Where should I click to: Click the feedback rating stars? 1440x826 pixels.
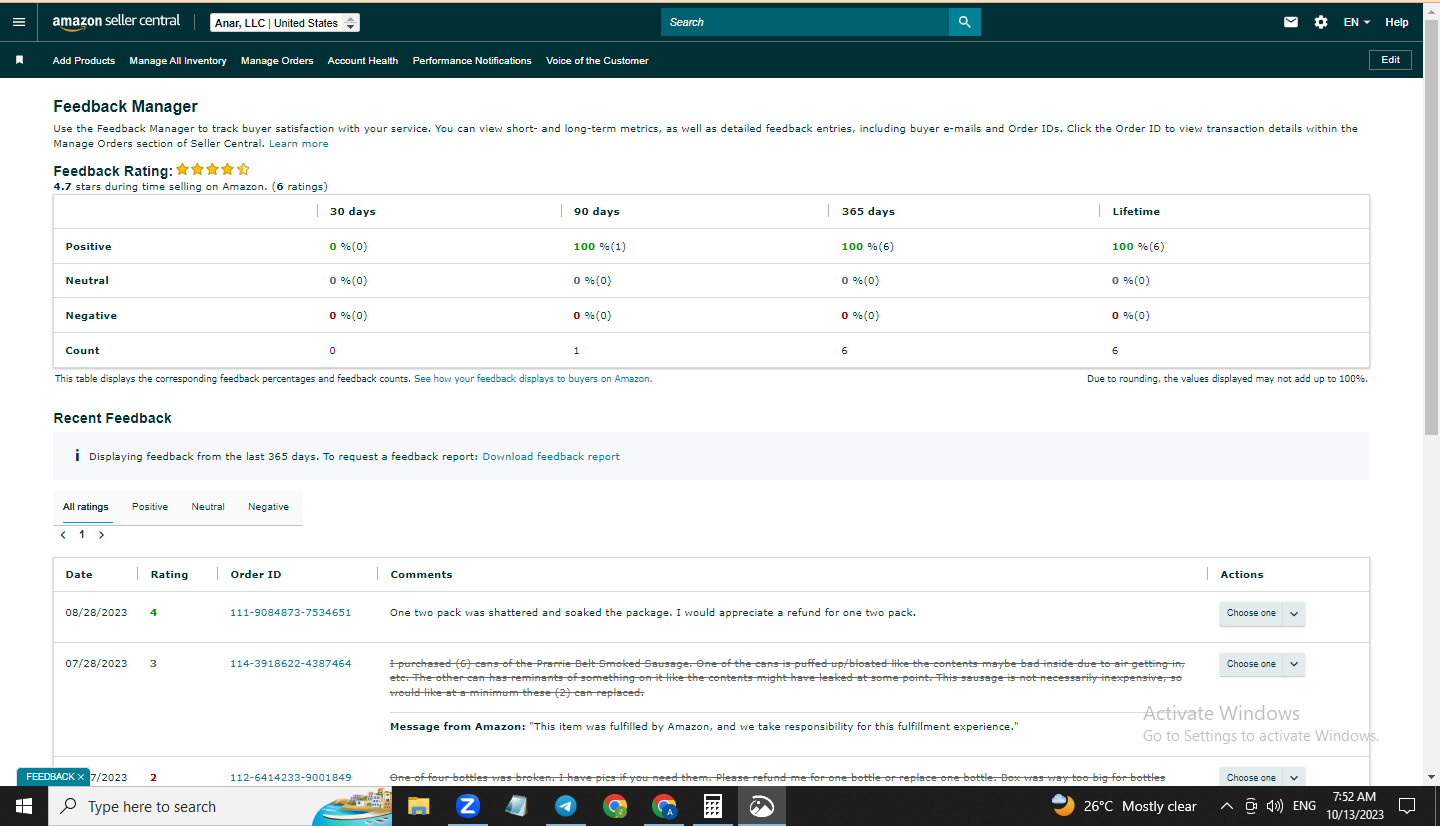coord(213,170)
